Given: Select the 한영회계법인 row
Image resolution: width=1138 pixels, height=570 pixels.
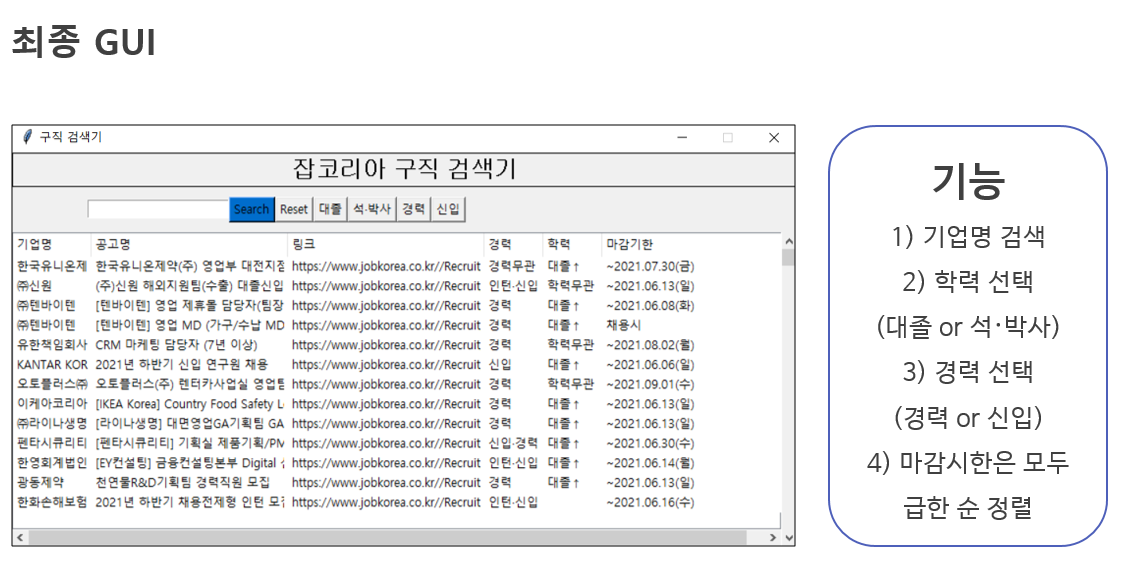Looking at the screenshot, I should 396,463.
